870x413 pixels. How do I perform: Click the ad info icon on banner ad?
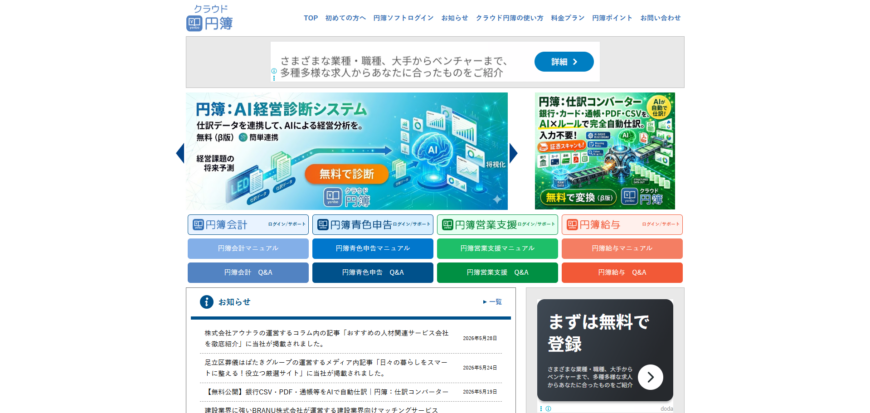coord(274,72)
